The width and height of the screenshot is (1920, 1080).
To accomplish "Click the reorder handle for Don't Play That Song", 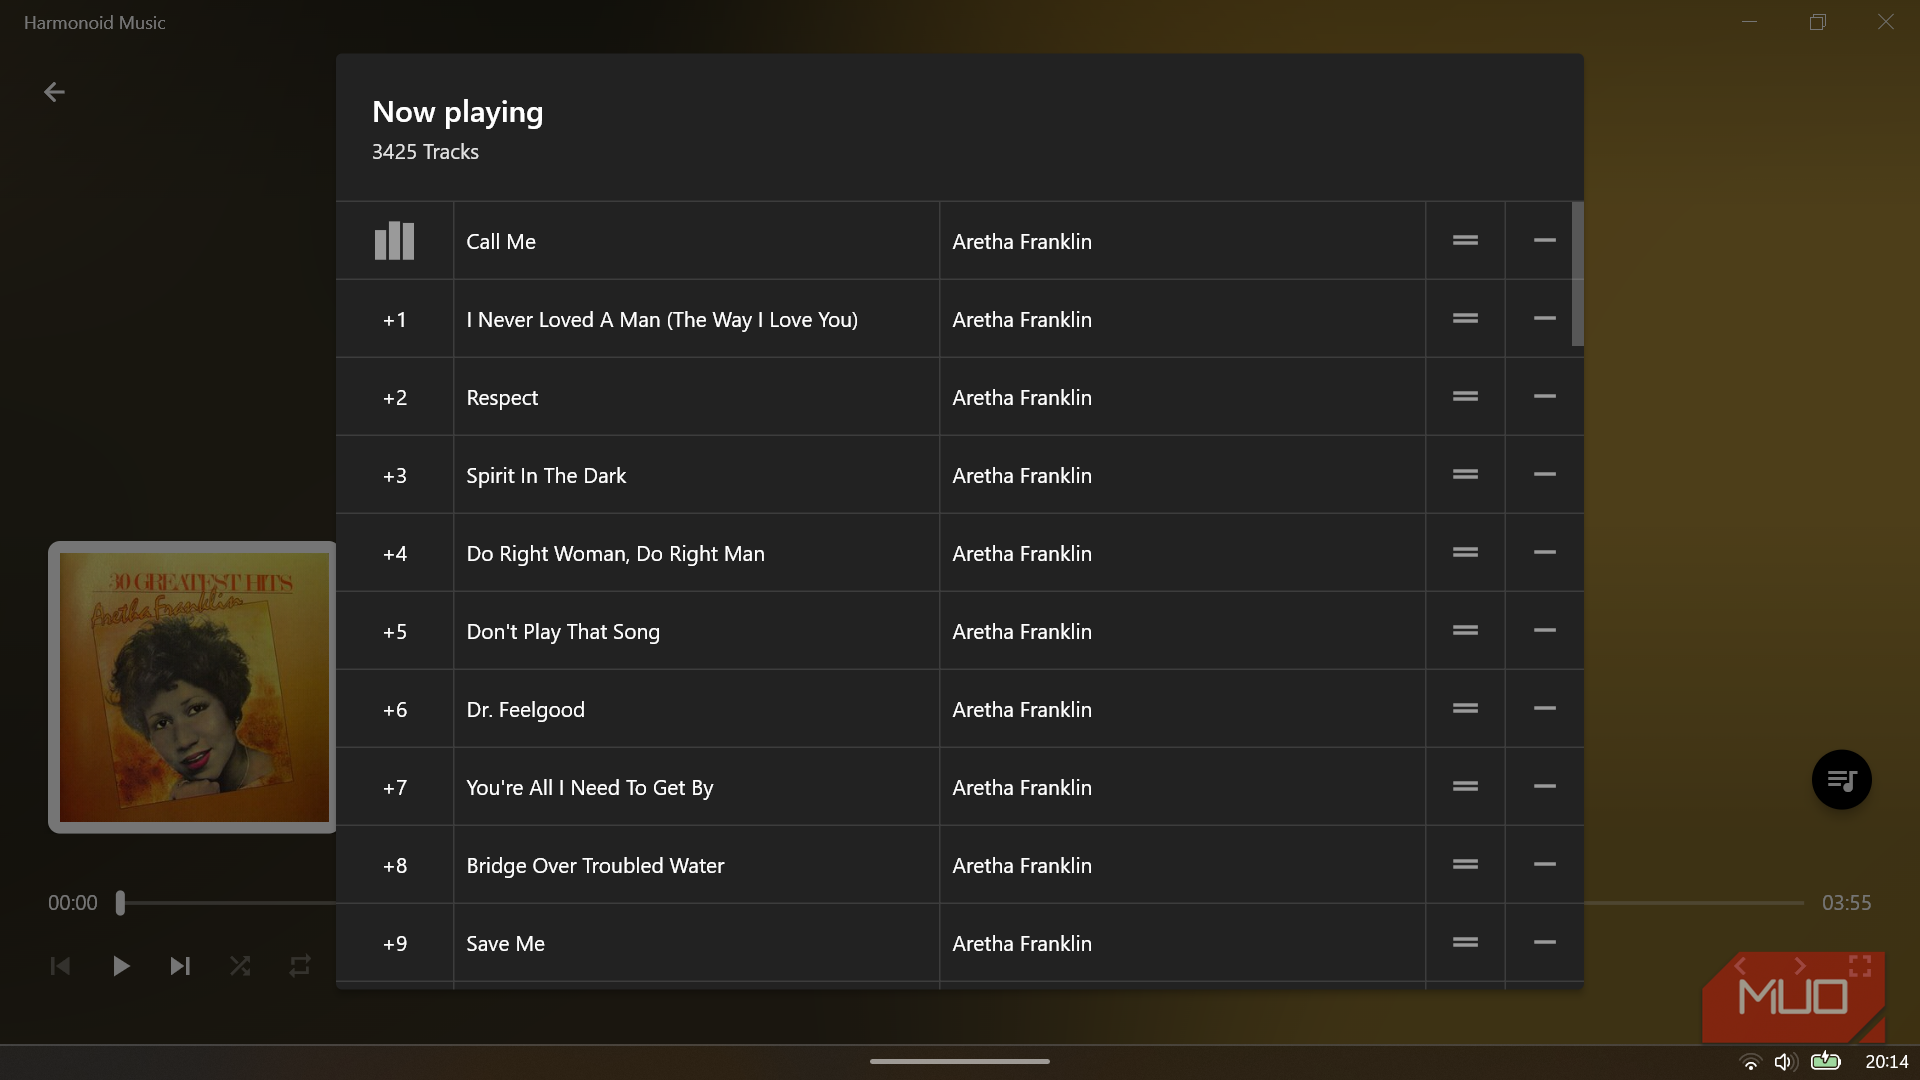I will point(1465,630).
